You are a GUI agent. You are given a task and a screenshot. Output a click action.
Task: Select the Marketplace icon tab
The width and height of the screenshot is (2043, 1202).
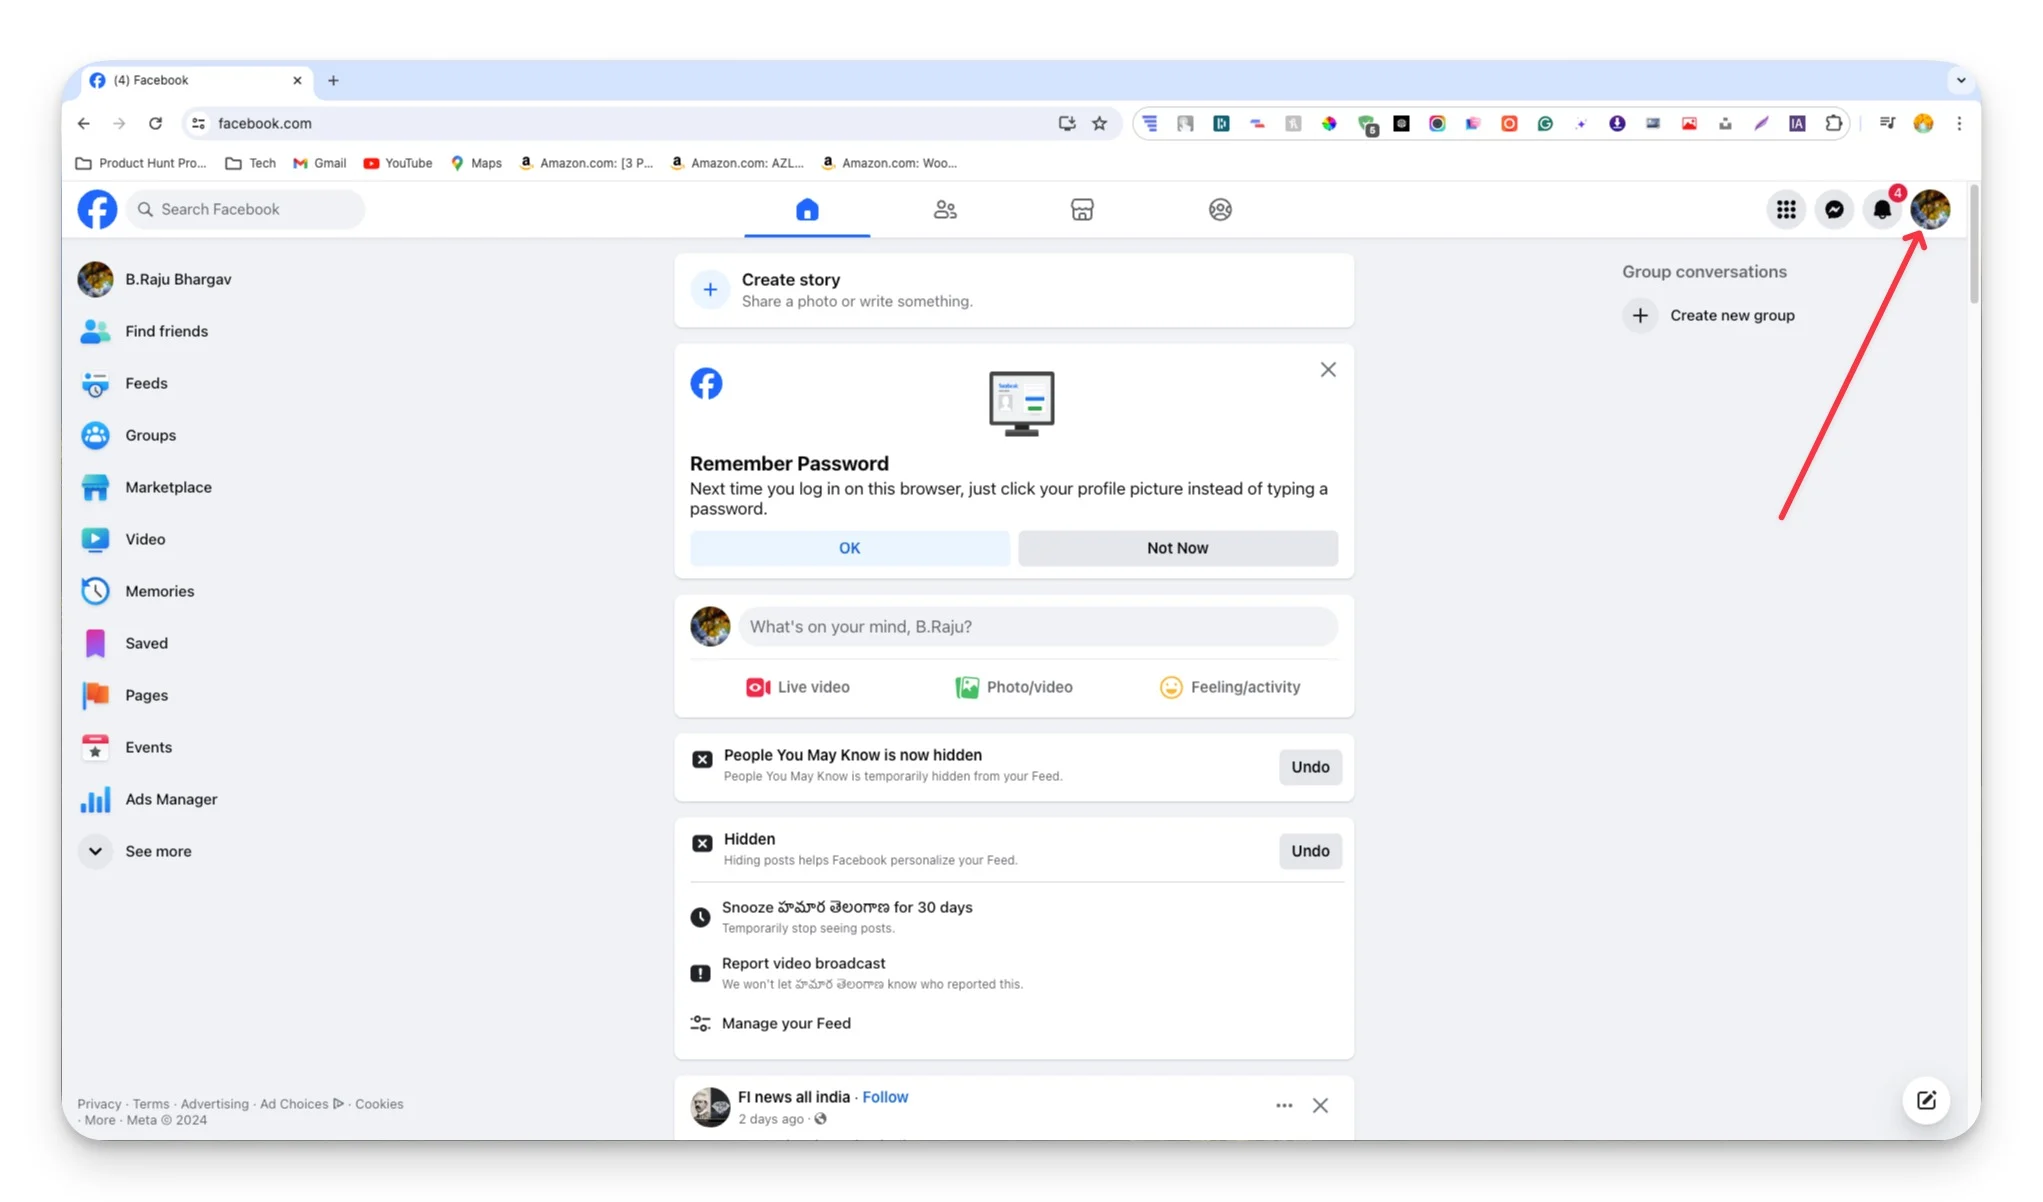pyautogui.click(x=1082, y=209)
